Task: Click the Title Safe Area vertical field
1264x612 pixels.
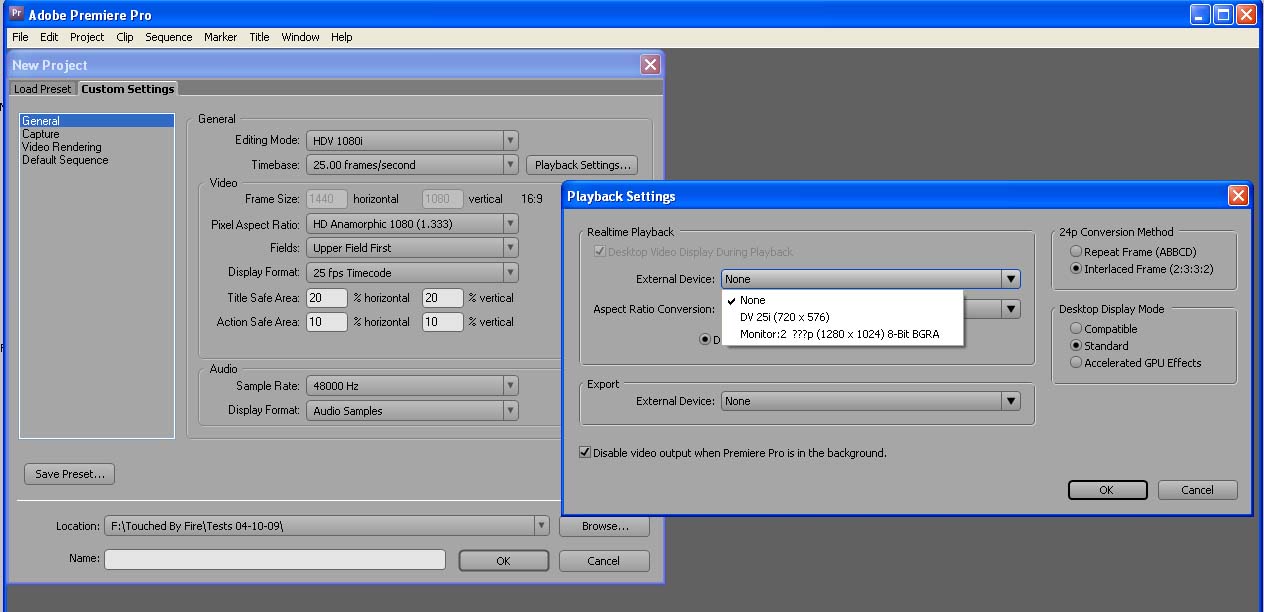Action: (442, 298)
